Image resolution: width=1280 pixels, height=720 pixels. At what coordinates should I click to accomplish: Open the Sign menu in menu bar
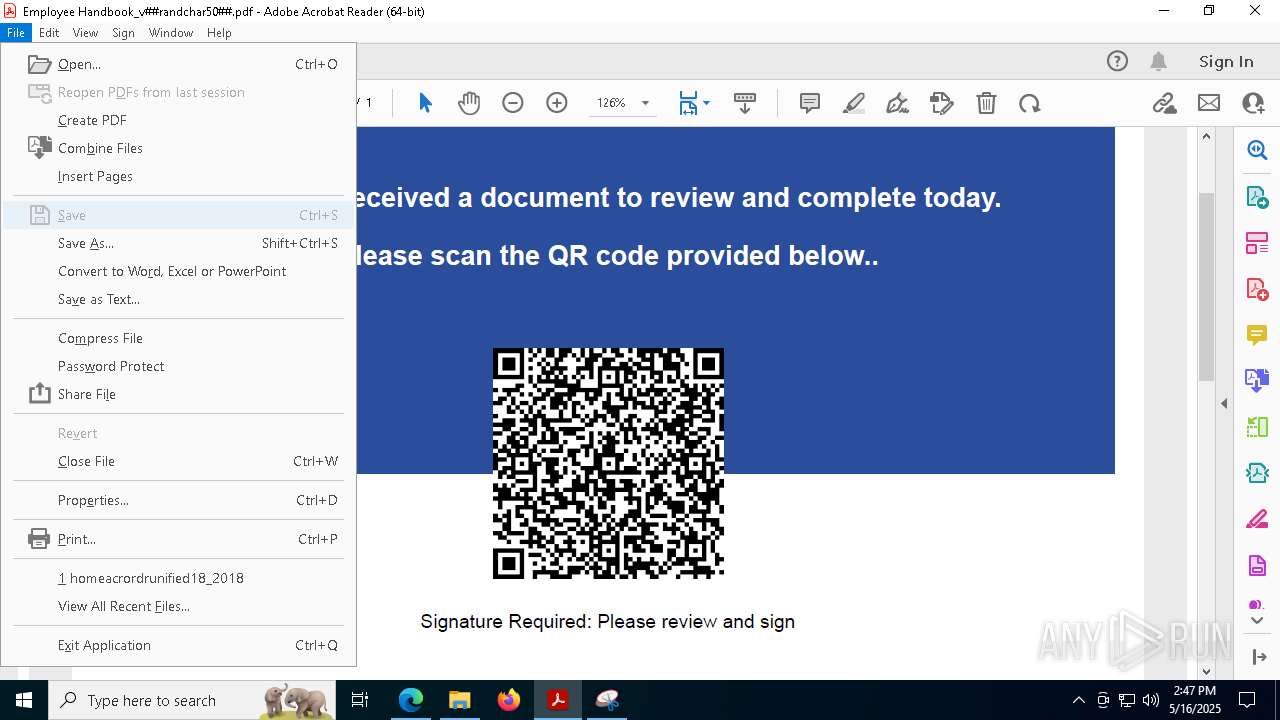pyautogui.click(x=123, y=32)
